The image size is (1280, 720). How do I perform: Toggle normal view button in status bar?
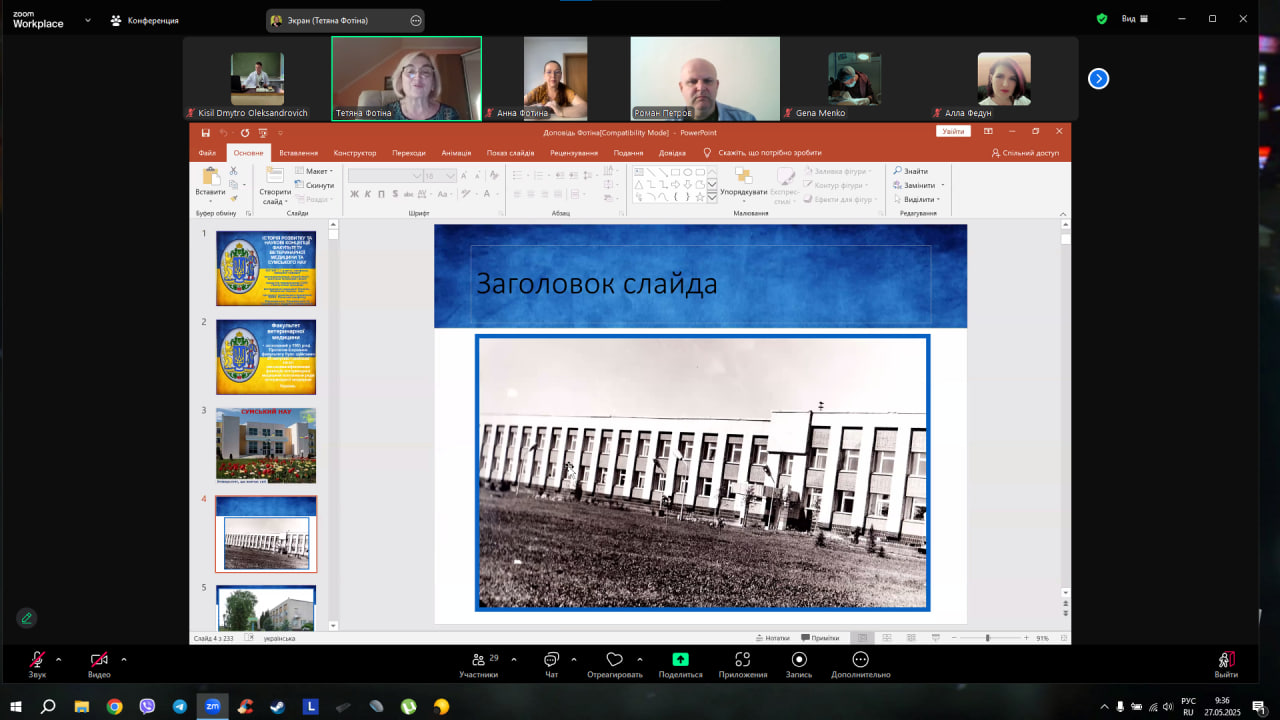click(x=862, y=637)
